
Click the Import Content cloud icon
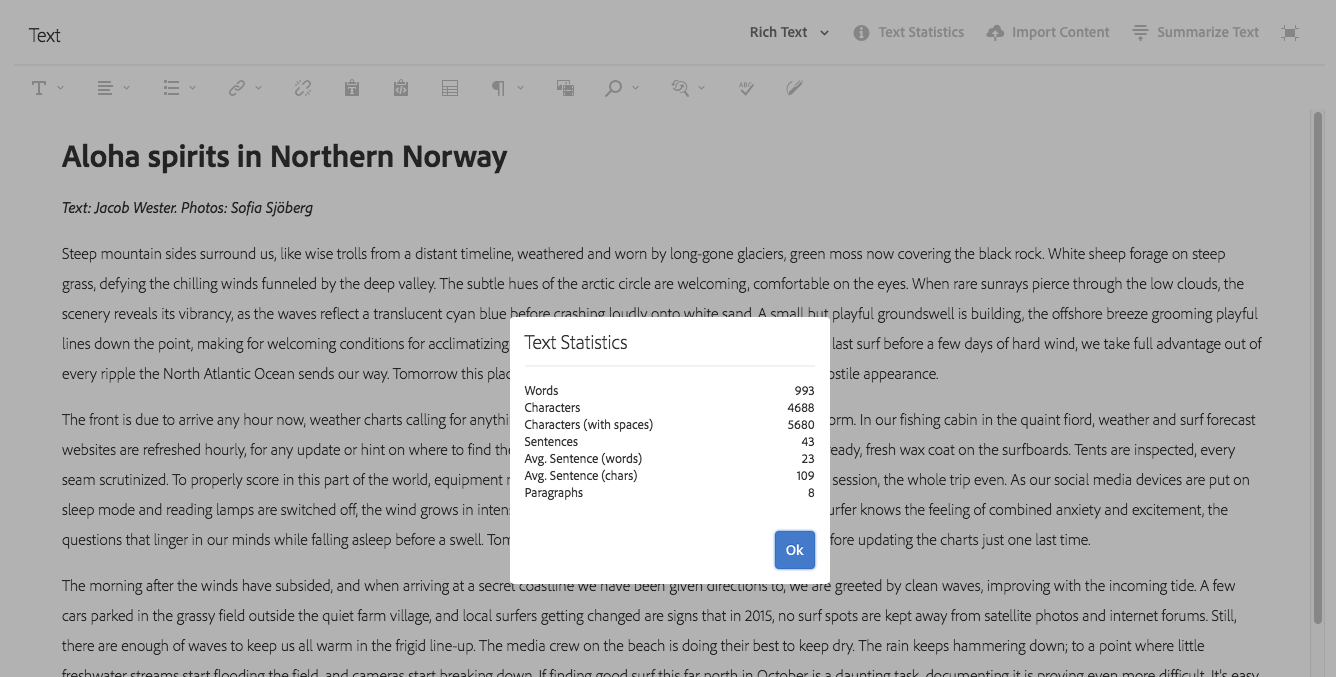(x=995, y=33)
